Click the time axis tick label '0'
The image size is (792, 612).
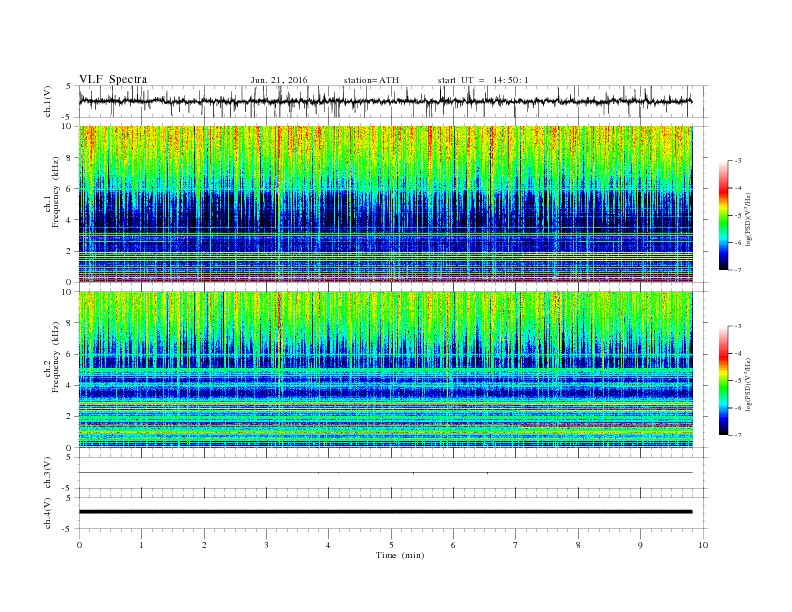click(x=79, y=545)
